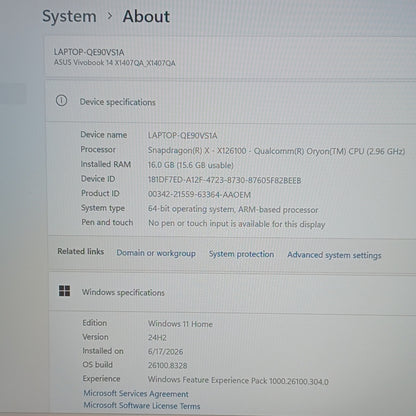Click the No pen or touch input text

237,224
